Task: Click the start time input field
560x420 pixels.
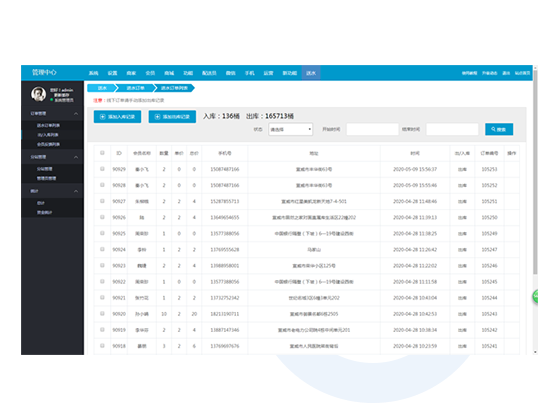Action: (x=372, y=129)
